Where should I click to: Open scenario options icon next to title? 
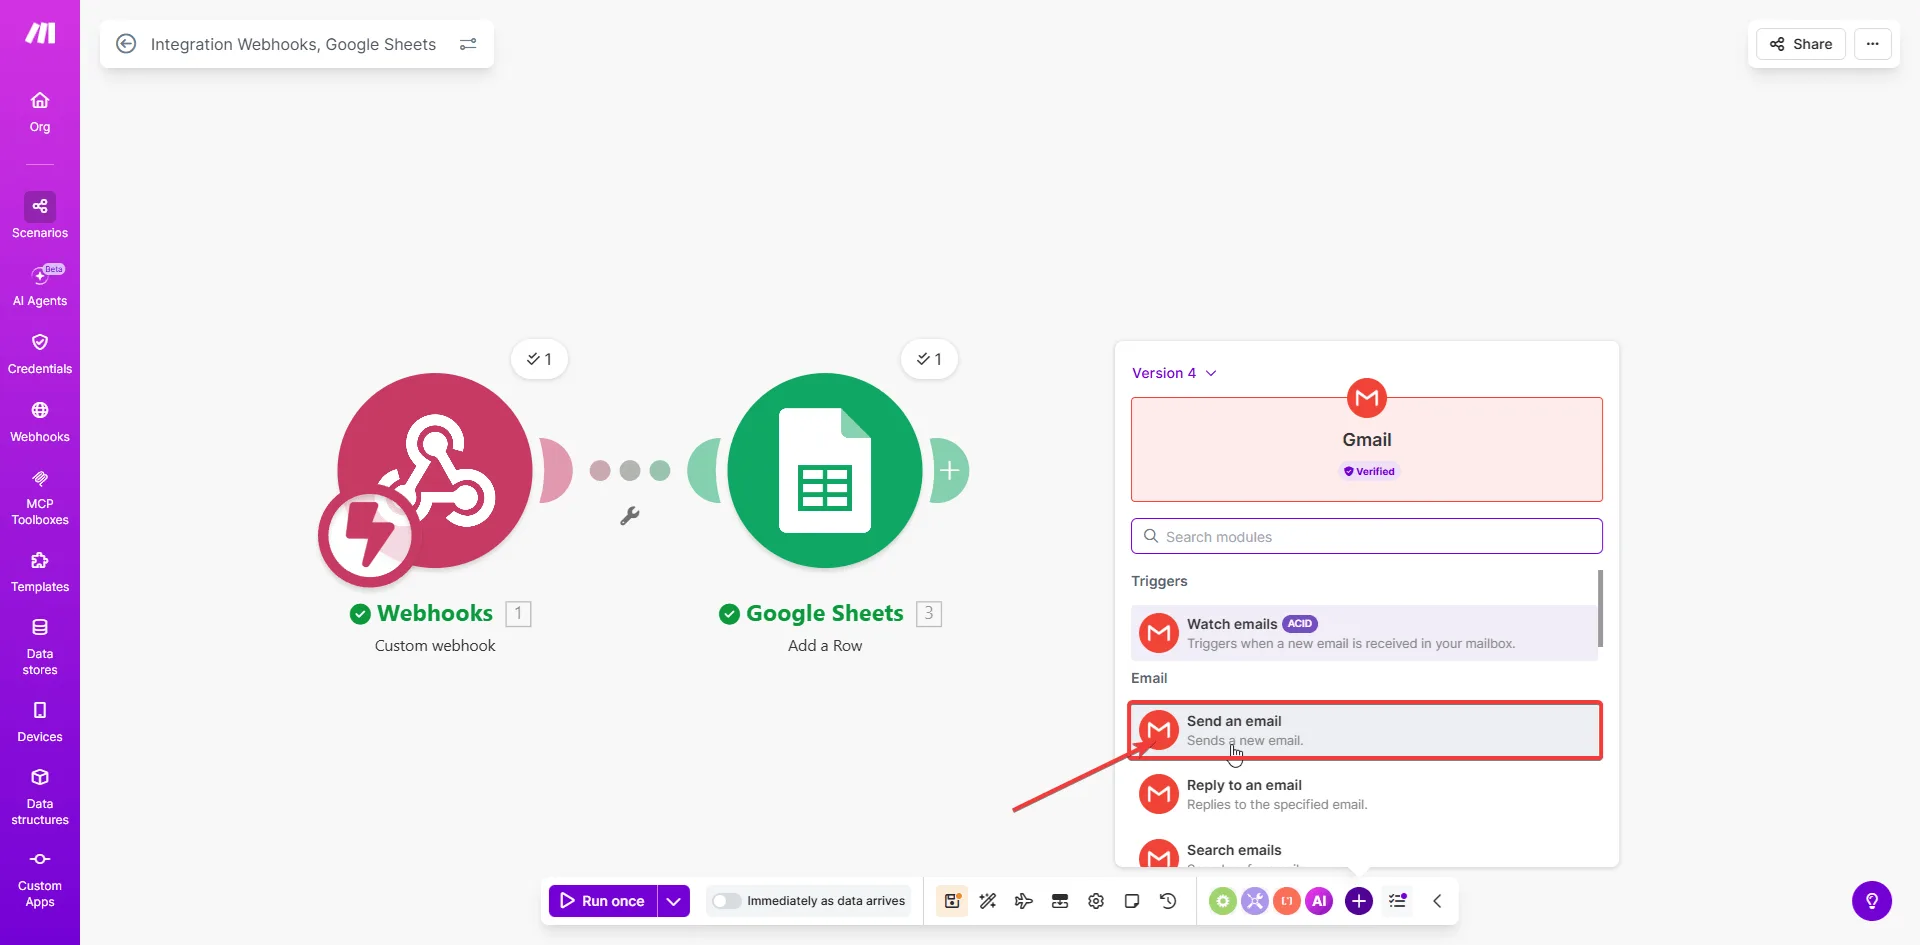pos(468,44)
